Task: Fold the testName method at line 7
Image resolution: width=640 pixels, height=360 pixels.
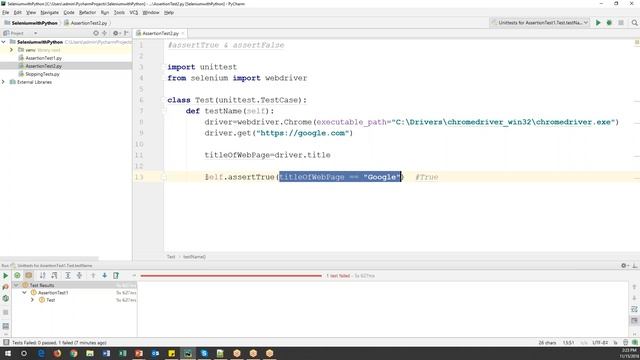Action: coord(164,111)
